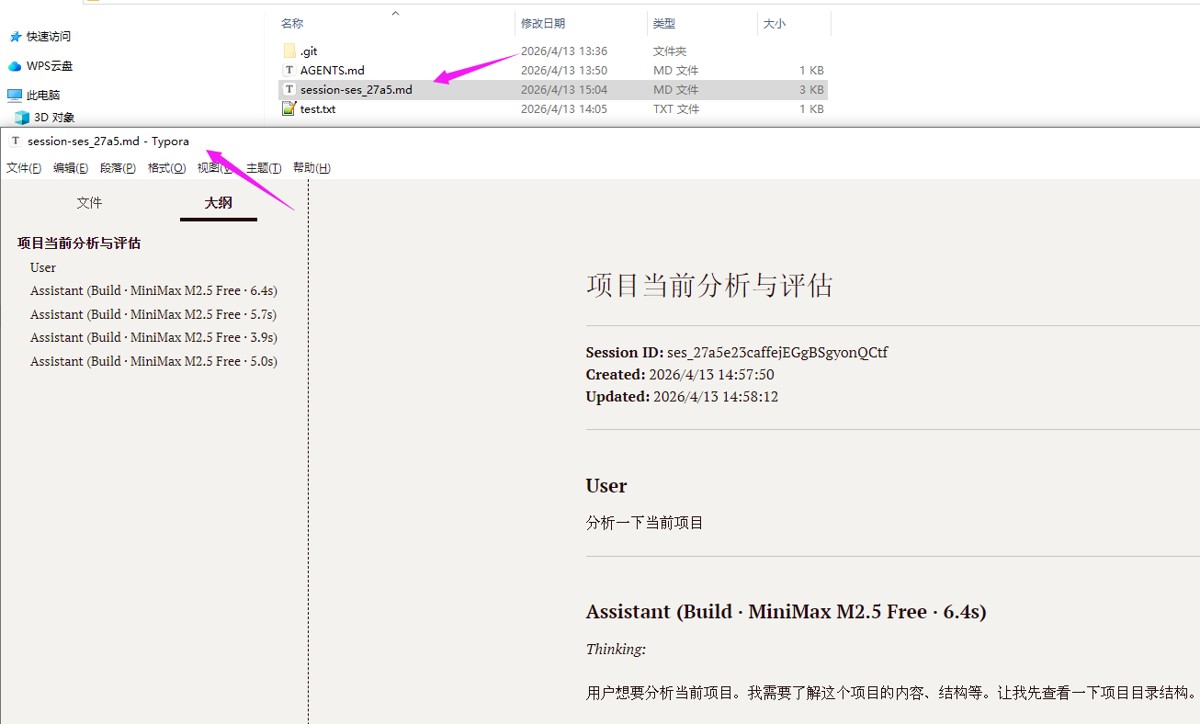The height and width of the screenshot is (724, 1200).
Task: Click the Created: 2026/4/13 14:57:50 line
Action: pos(680,374)
